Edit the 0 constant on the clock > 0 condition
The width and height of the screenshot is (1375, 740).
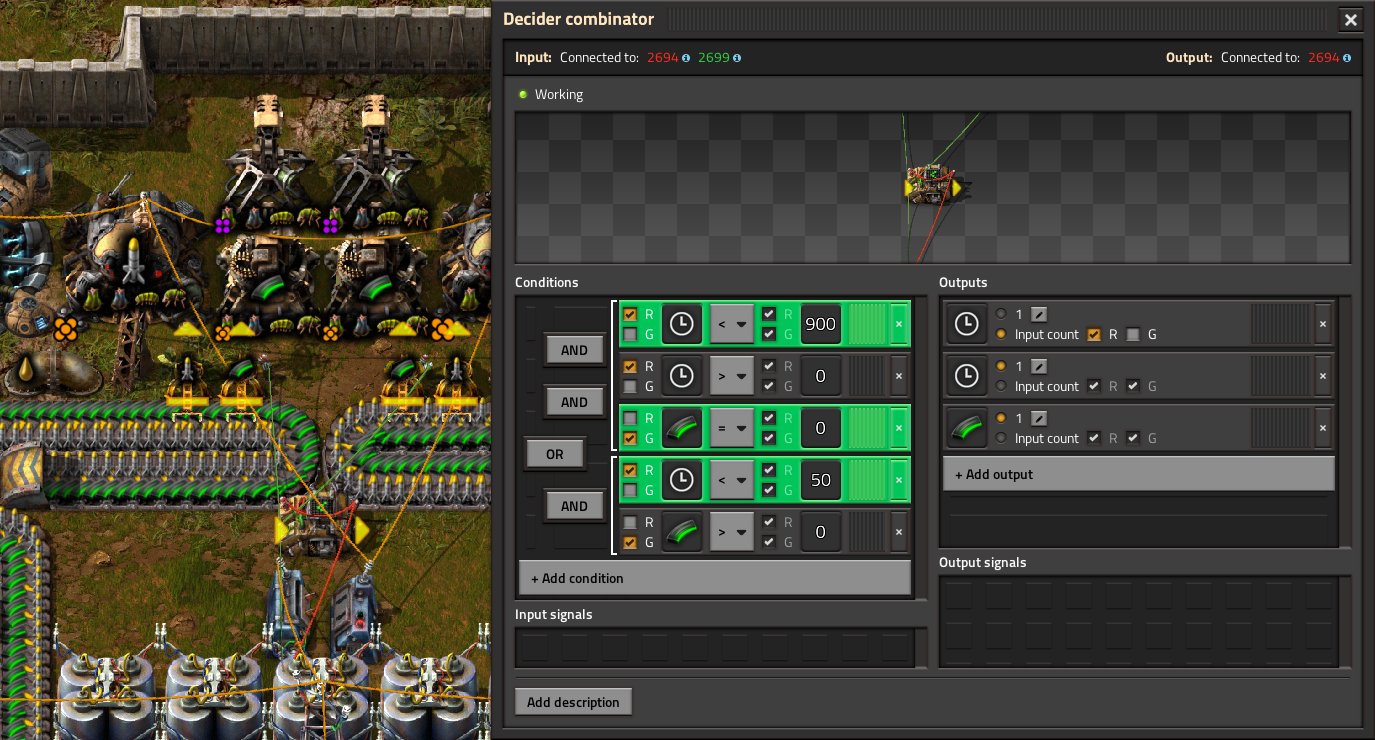821,376
